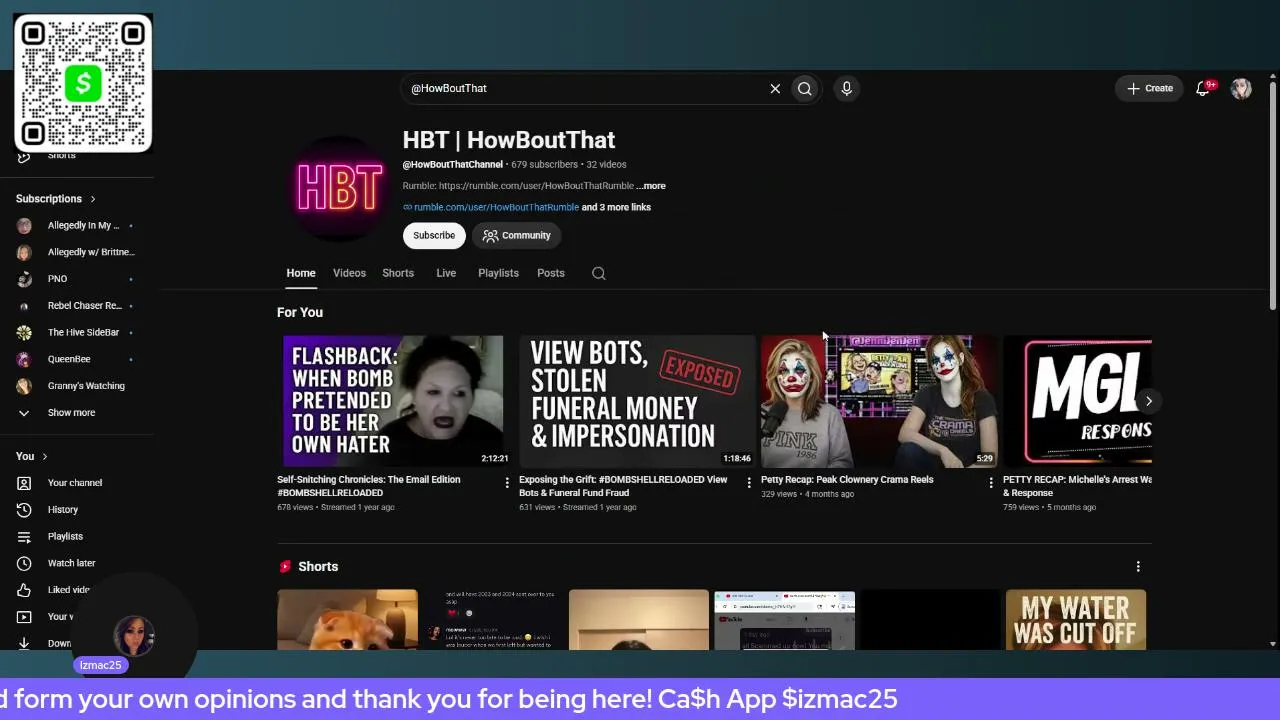Open PETTY RECAP: Michelle's Arrest video title
1280x720 pixels.
point(1077,486)
